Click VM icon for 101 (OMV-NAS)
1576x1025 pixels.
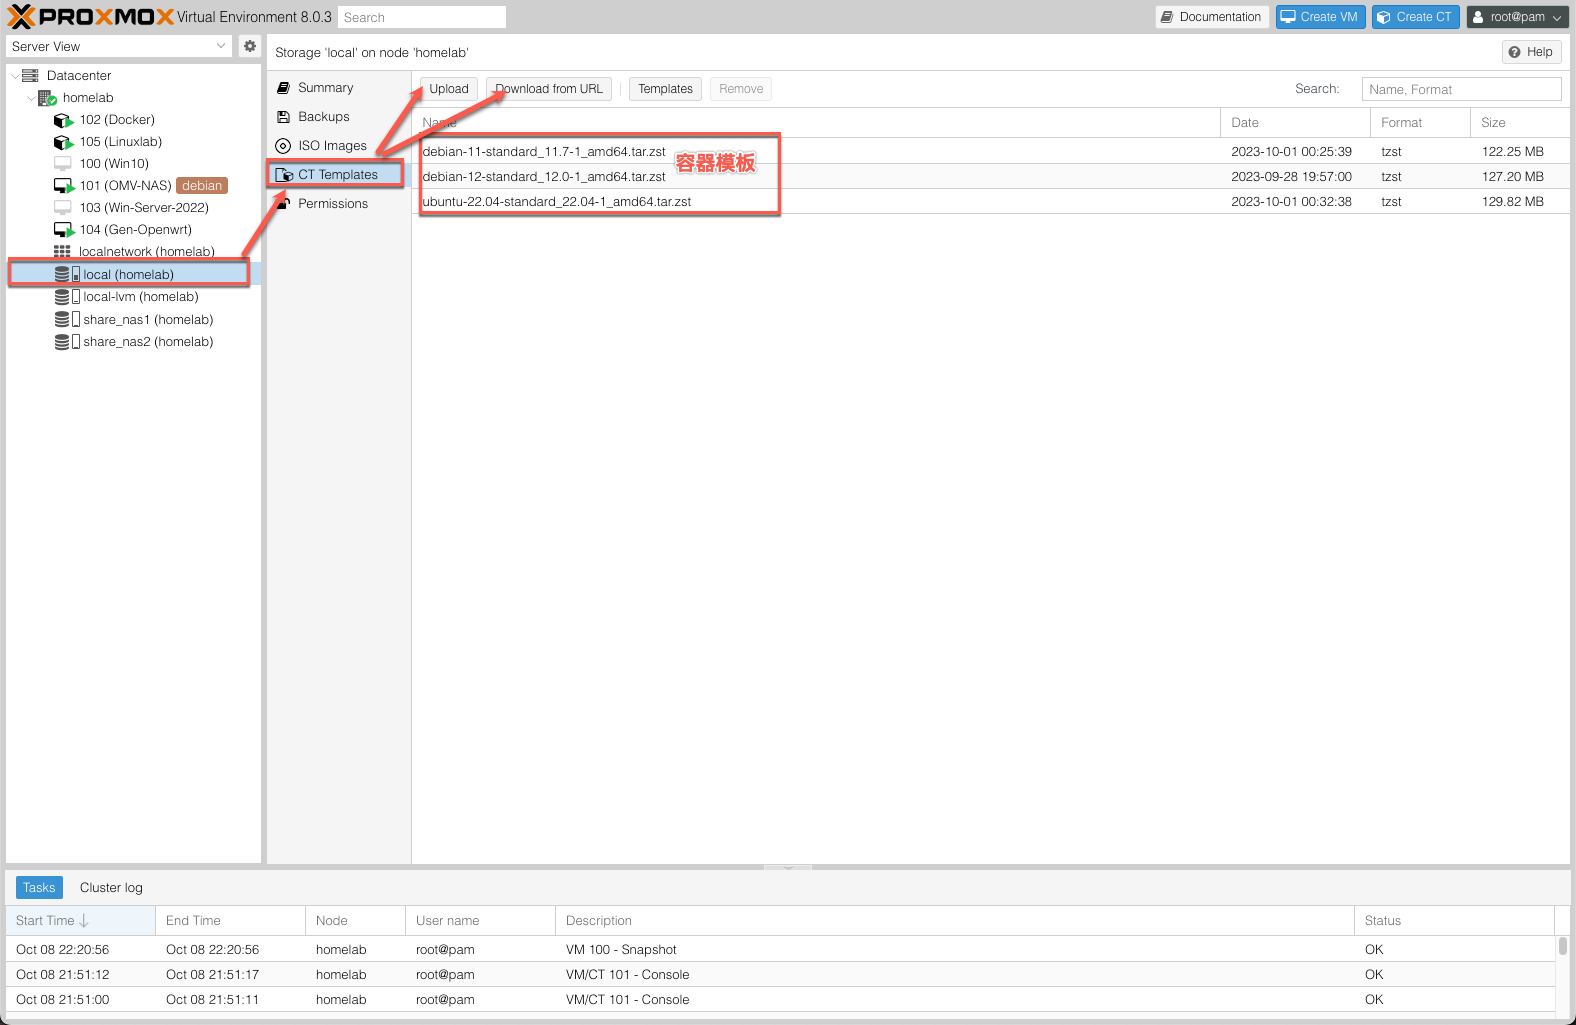coord(63,186)
